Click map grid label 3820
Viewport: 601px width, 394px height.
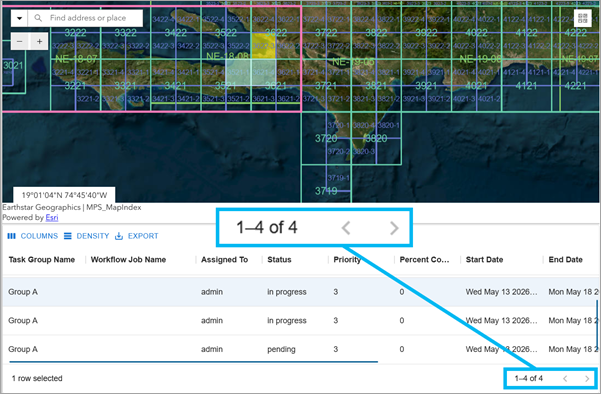pyautogui.click(x=376, y=138)
